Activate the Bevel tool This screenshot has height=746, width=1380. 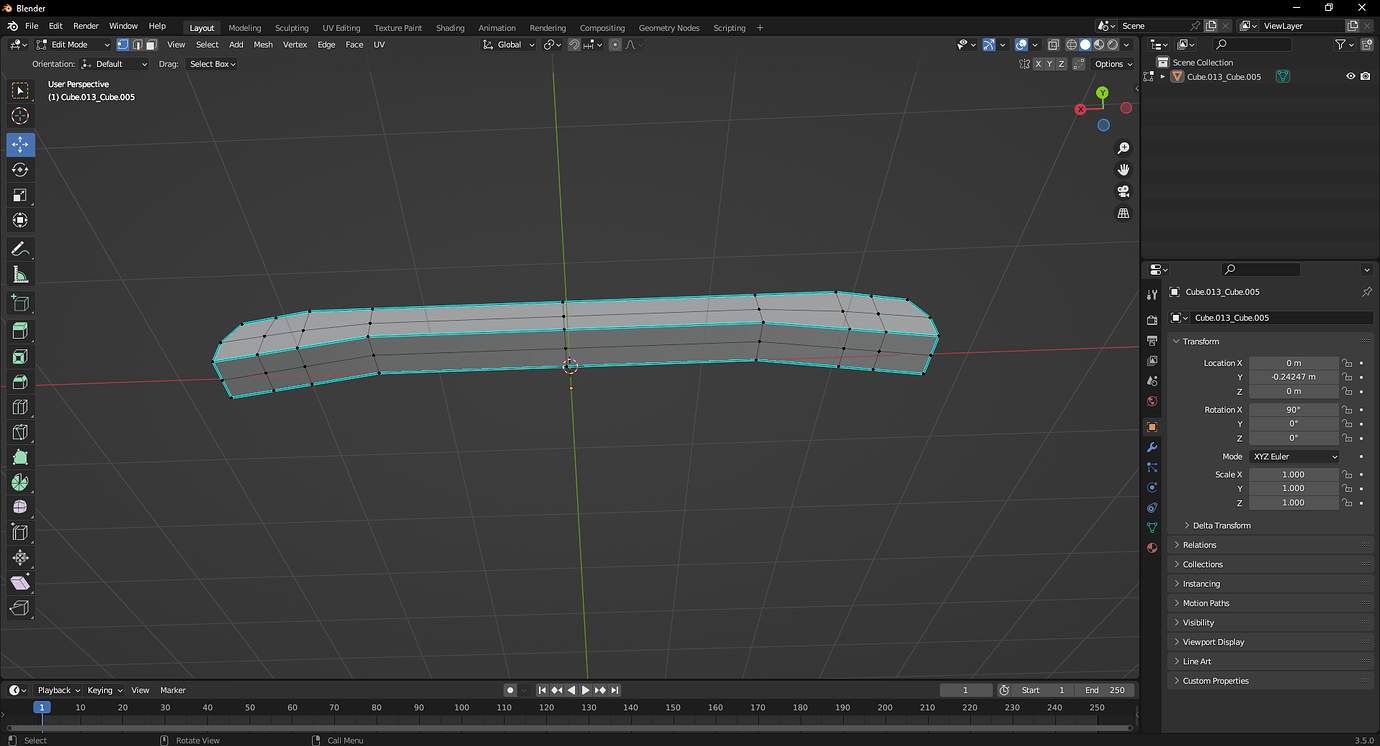pos(20,381)
